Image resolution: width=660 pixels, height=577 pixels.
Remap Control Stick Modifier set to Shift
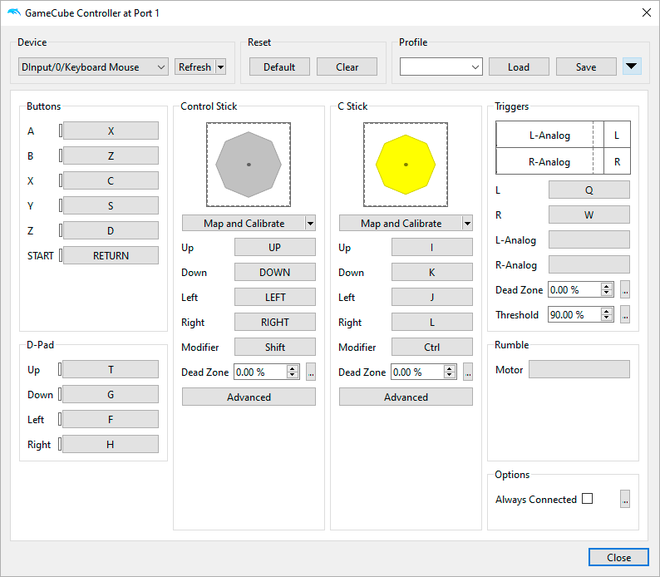[275, 347]
